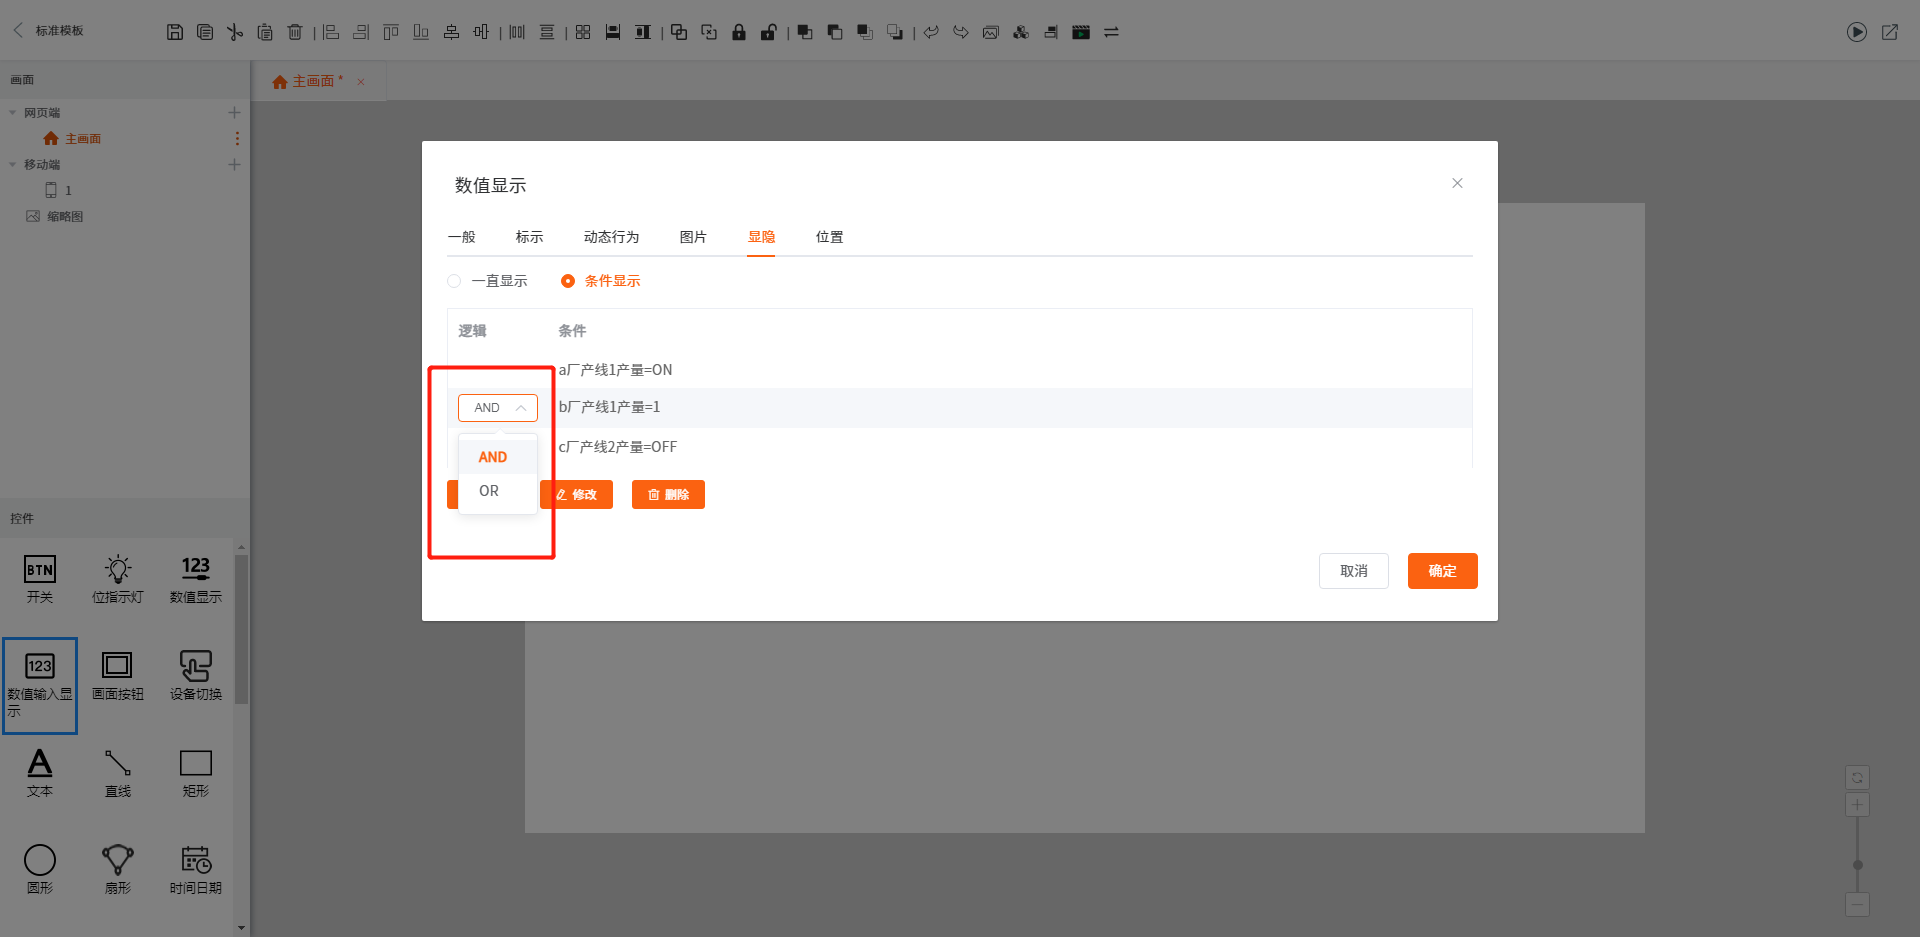Center objects vertically with the toolbar icon
Image resolution: width=1920 pixels, height=937 pixels.
[x=481, y=32]
